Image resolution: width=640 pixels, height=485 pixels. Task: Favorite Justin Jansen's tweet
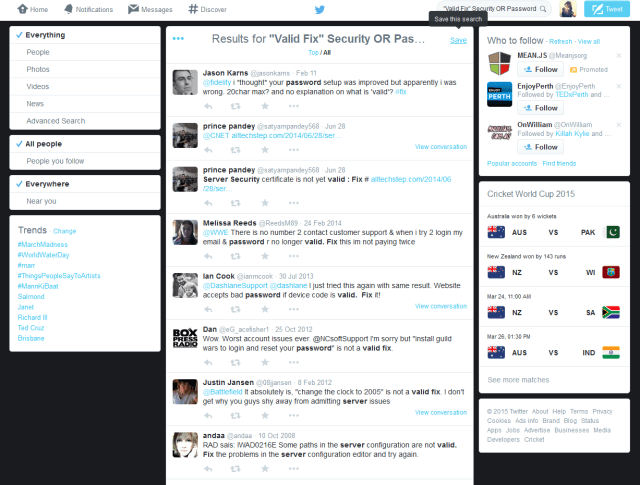[x=265, y=416]
